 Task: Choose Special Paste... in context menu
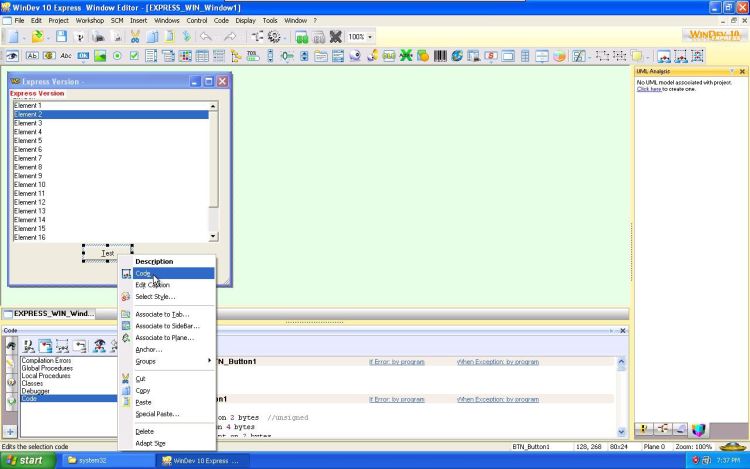167,414
